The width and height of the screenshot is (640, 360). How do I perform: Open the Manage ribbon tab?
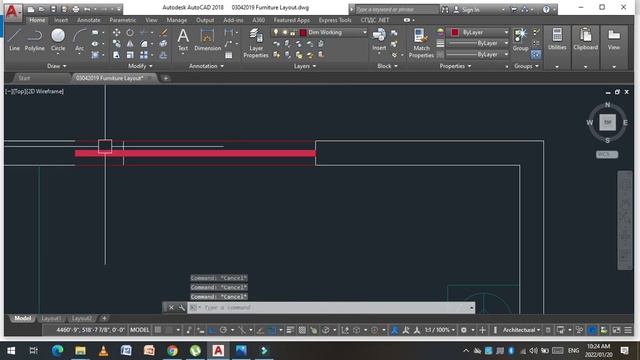point(176,20)
